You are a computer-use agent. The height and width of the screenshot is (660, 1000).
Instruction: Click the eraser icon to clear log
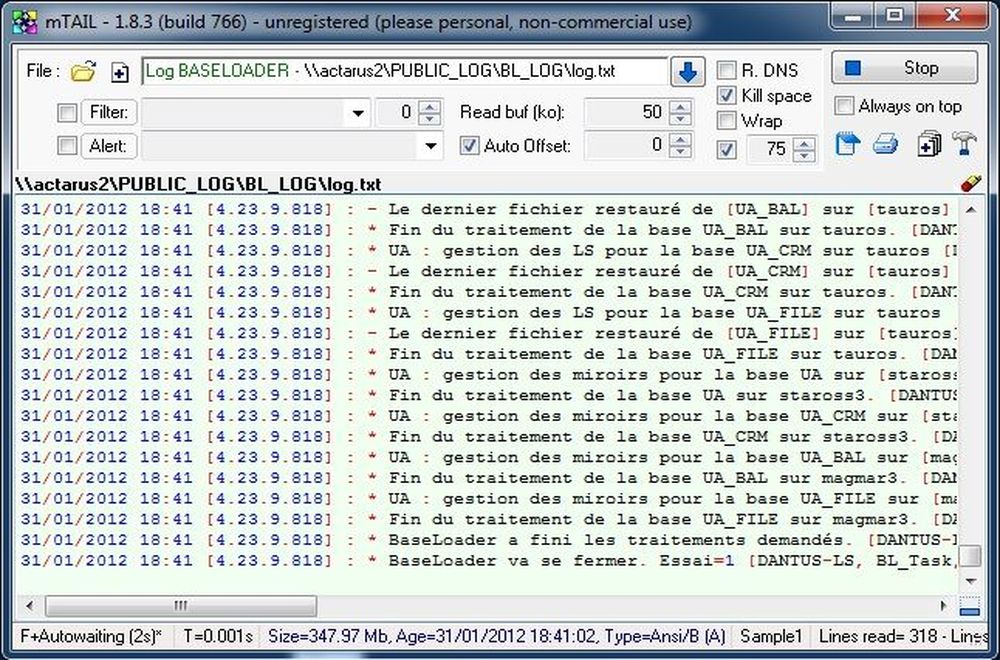969,184
